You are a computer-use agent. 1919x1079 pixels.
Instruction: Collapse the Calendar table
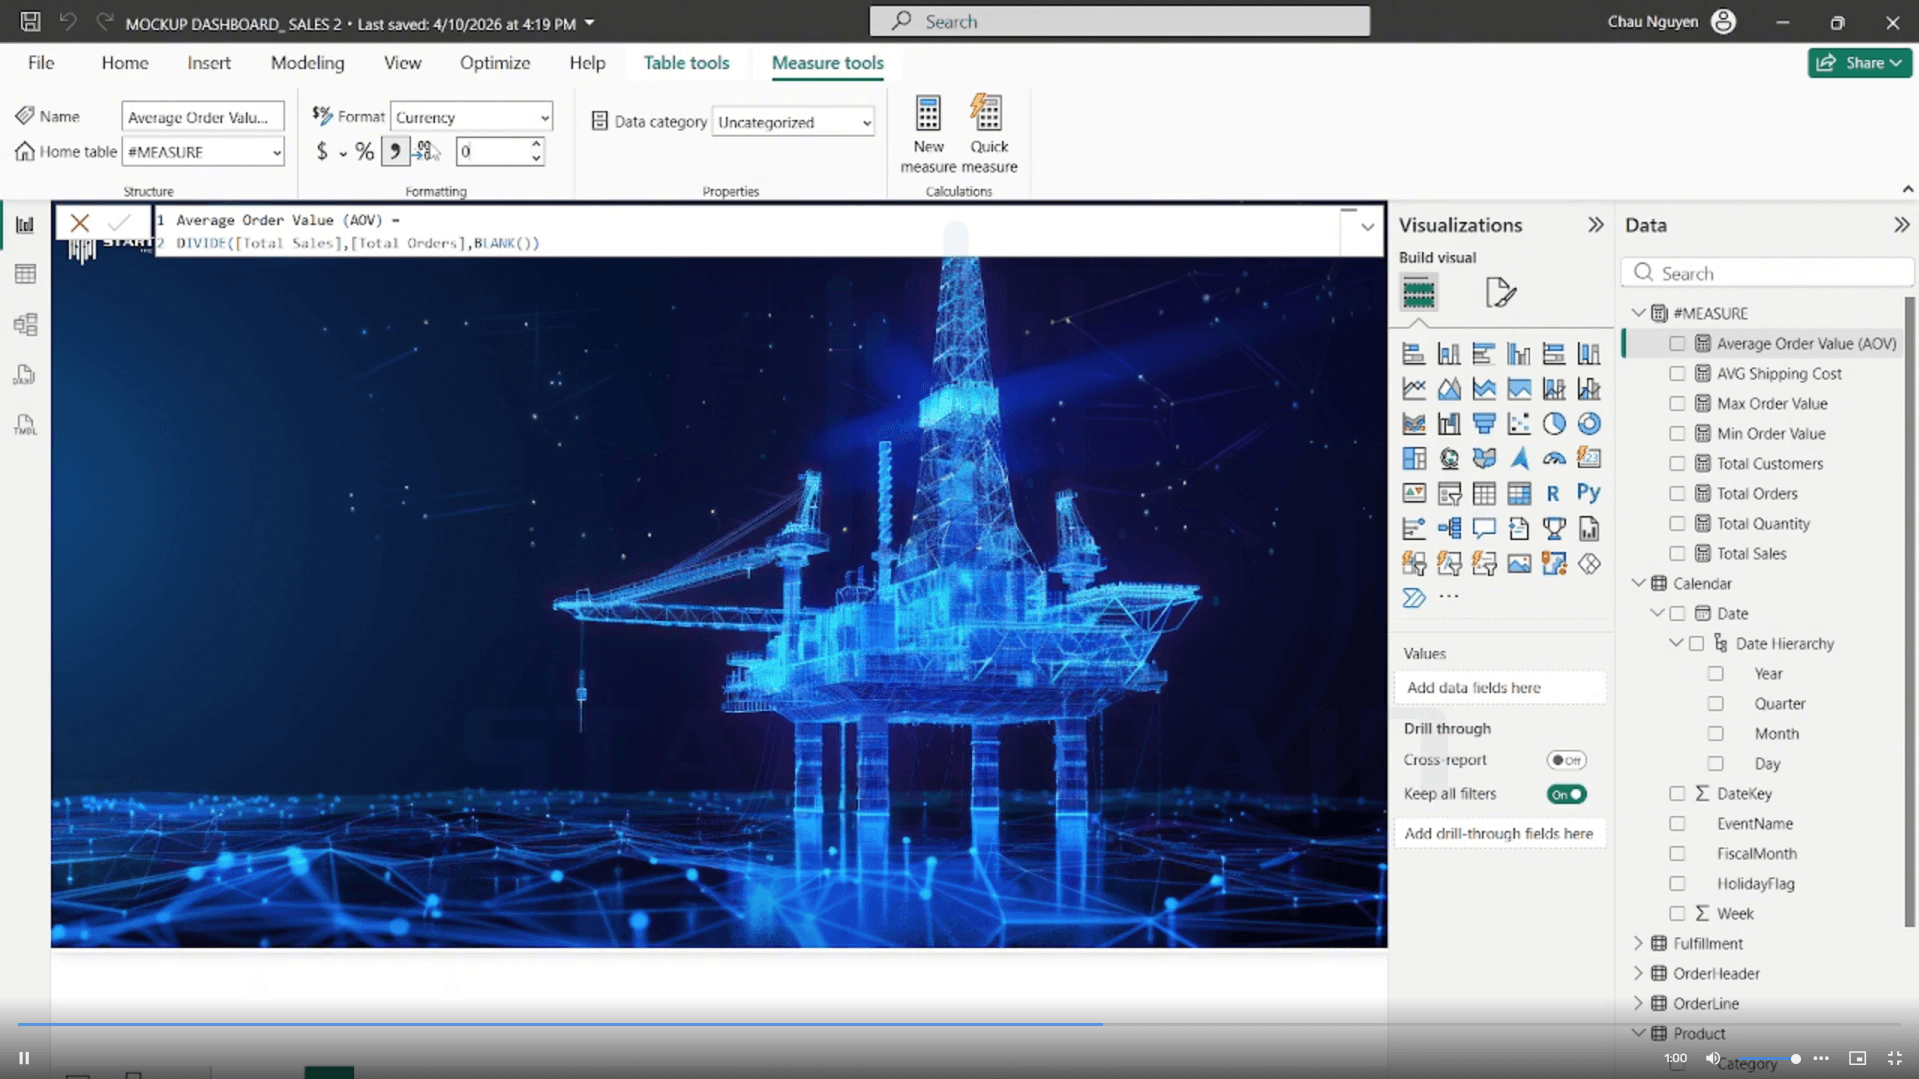pyautogui.click(x=1638, y=583)
